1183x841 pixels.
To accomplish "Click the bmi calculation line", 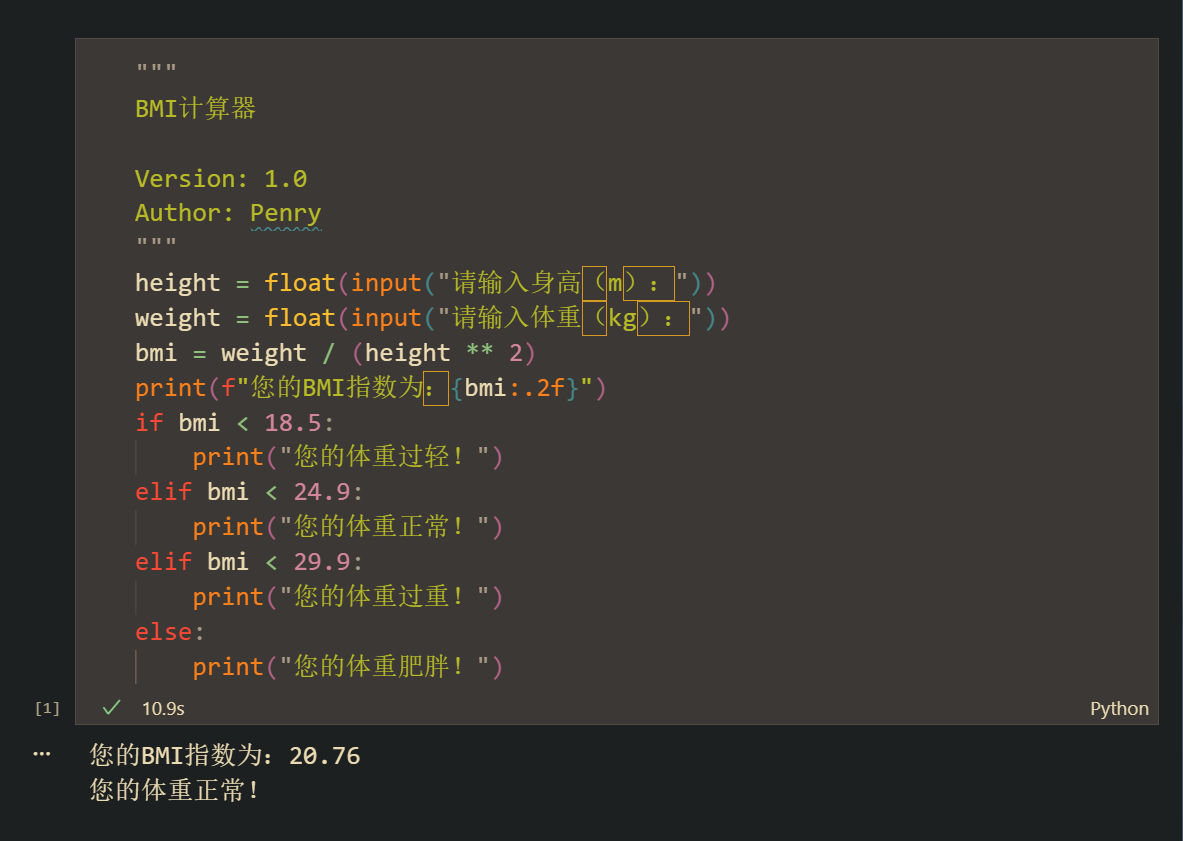I will [x=300, y=352].
